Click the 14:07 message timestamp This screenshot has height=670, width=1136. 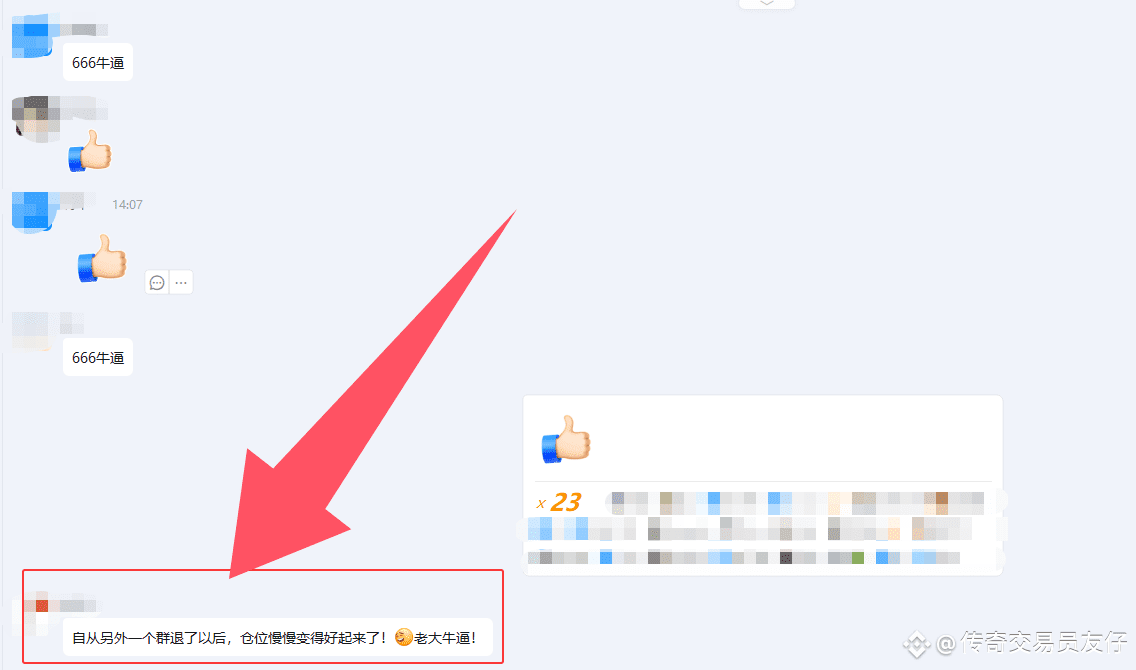click(128, 205)
